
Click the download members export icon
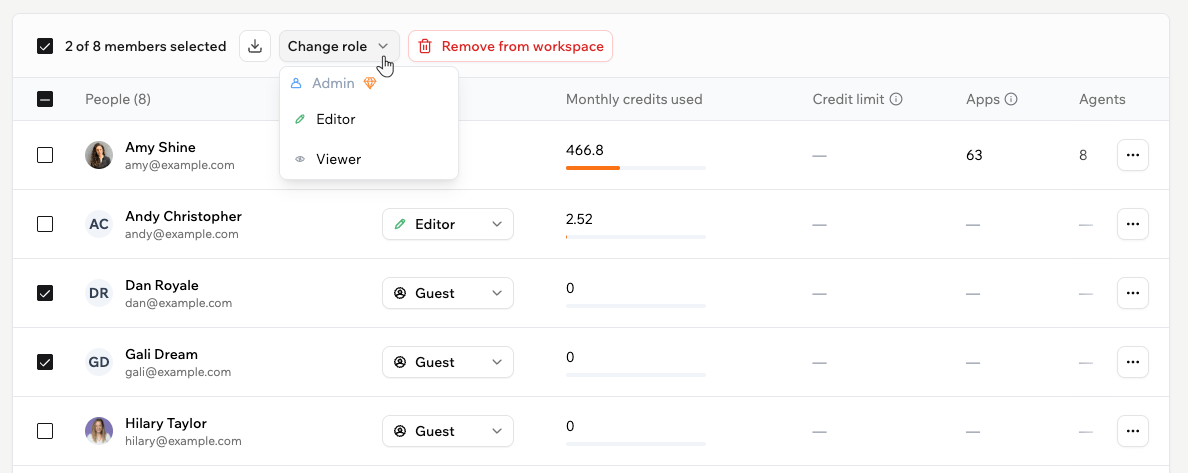(x=255, y=46)
